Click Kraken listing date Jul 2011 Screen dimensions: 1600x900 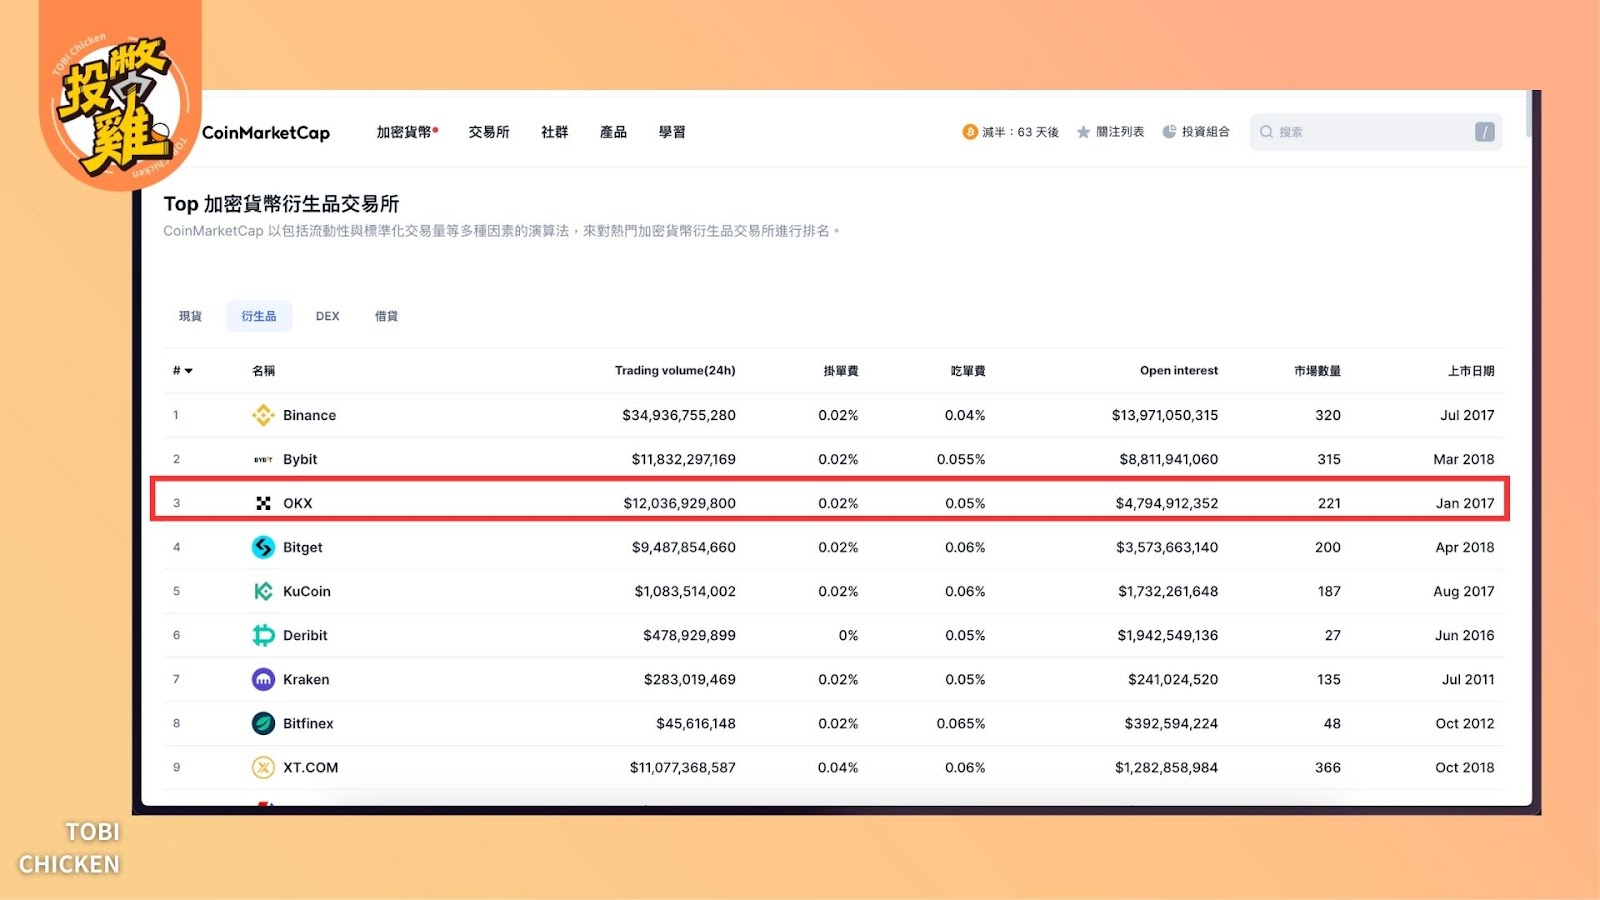tap(1468, 679)
